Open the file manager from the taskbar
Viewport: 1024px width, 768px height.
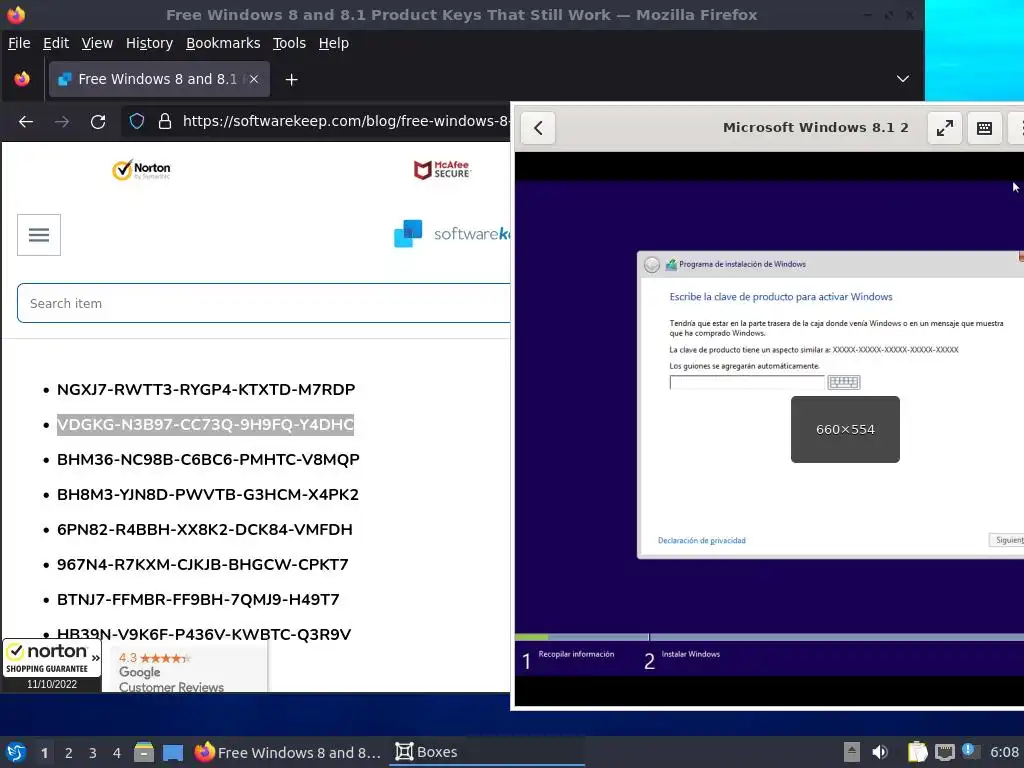click(144, 752)
